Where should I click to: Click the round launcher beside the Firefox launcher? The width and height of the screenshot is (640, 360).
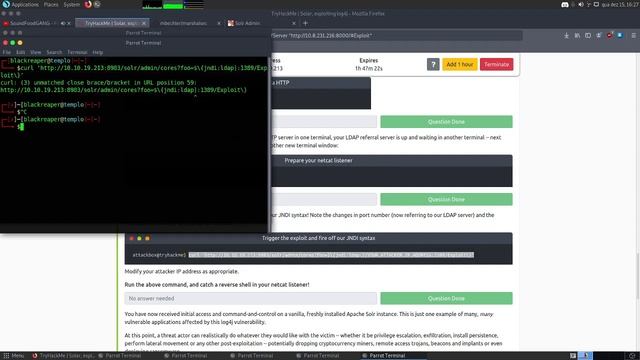pyautogui.click(x=97, y=4)
